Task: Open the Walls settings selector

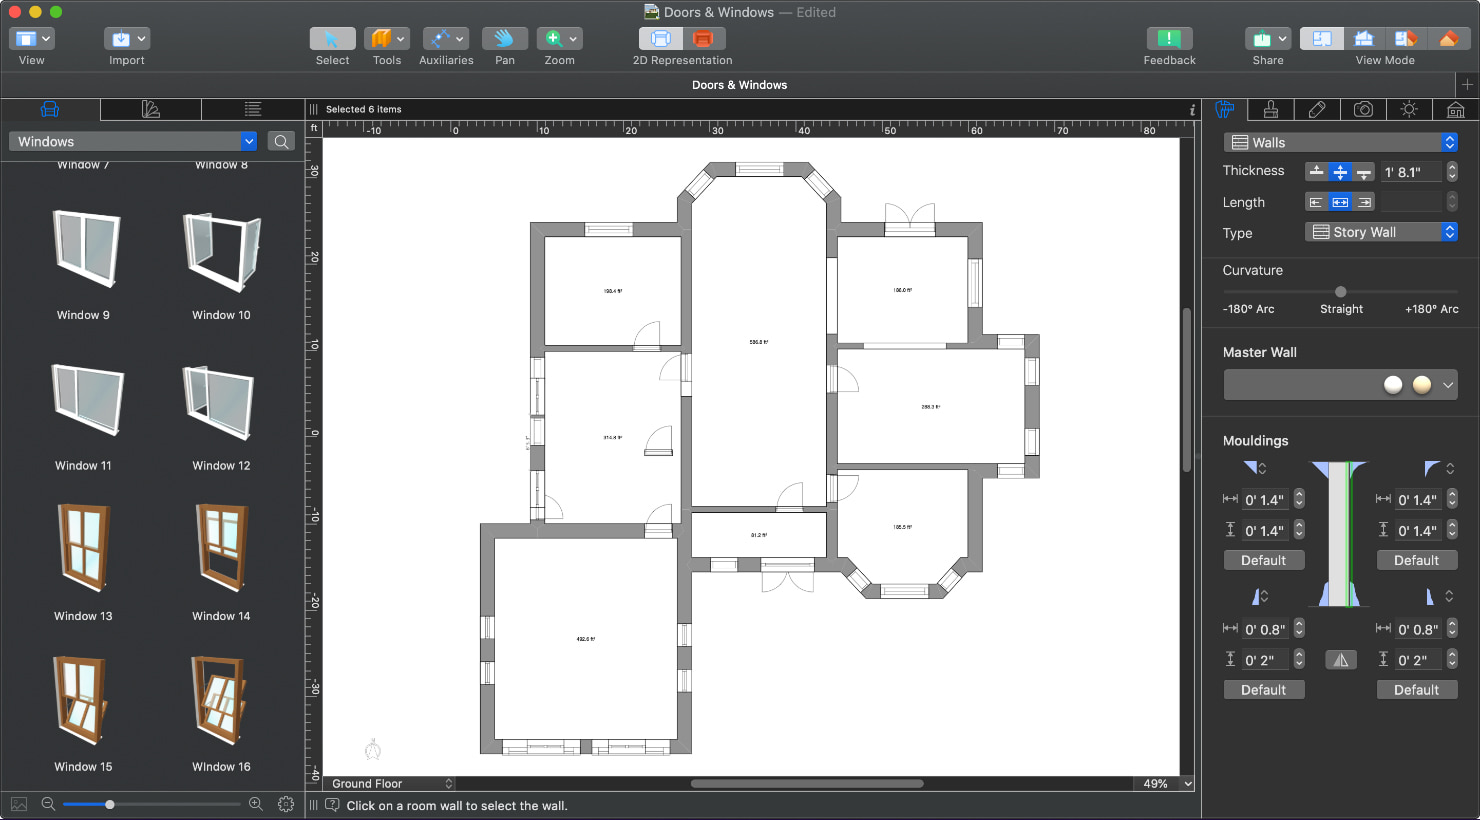Action: 1340,142
